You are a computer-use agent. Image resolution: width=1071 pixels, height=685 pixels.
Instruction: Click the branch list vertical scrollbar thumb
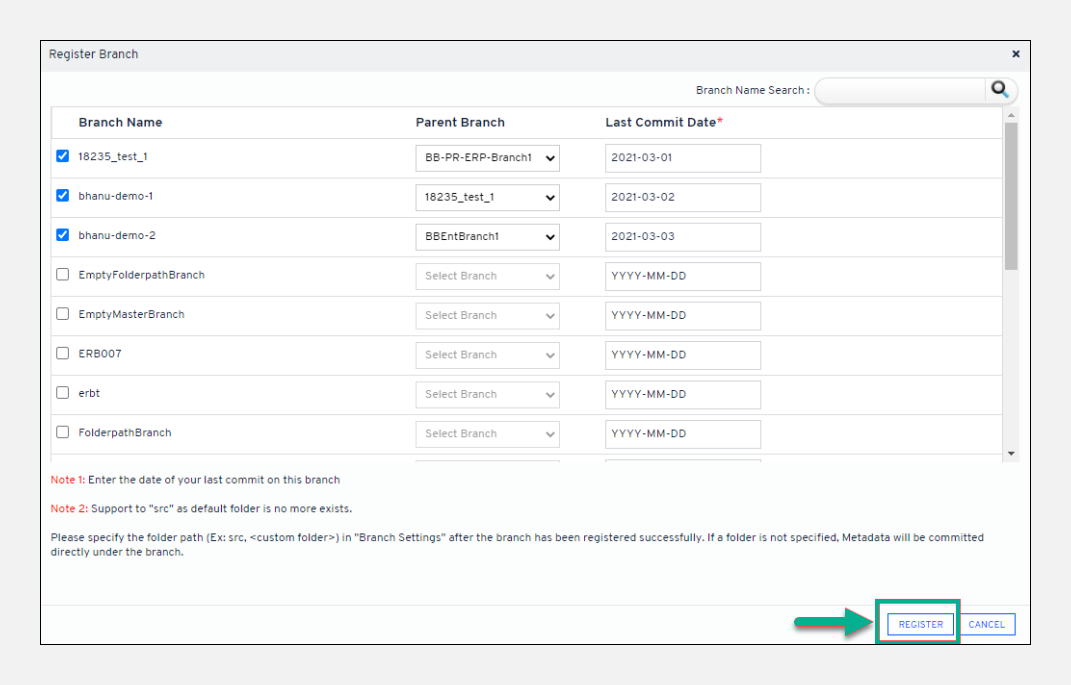[1011, 195]
